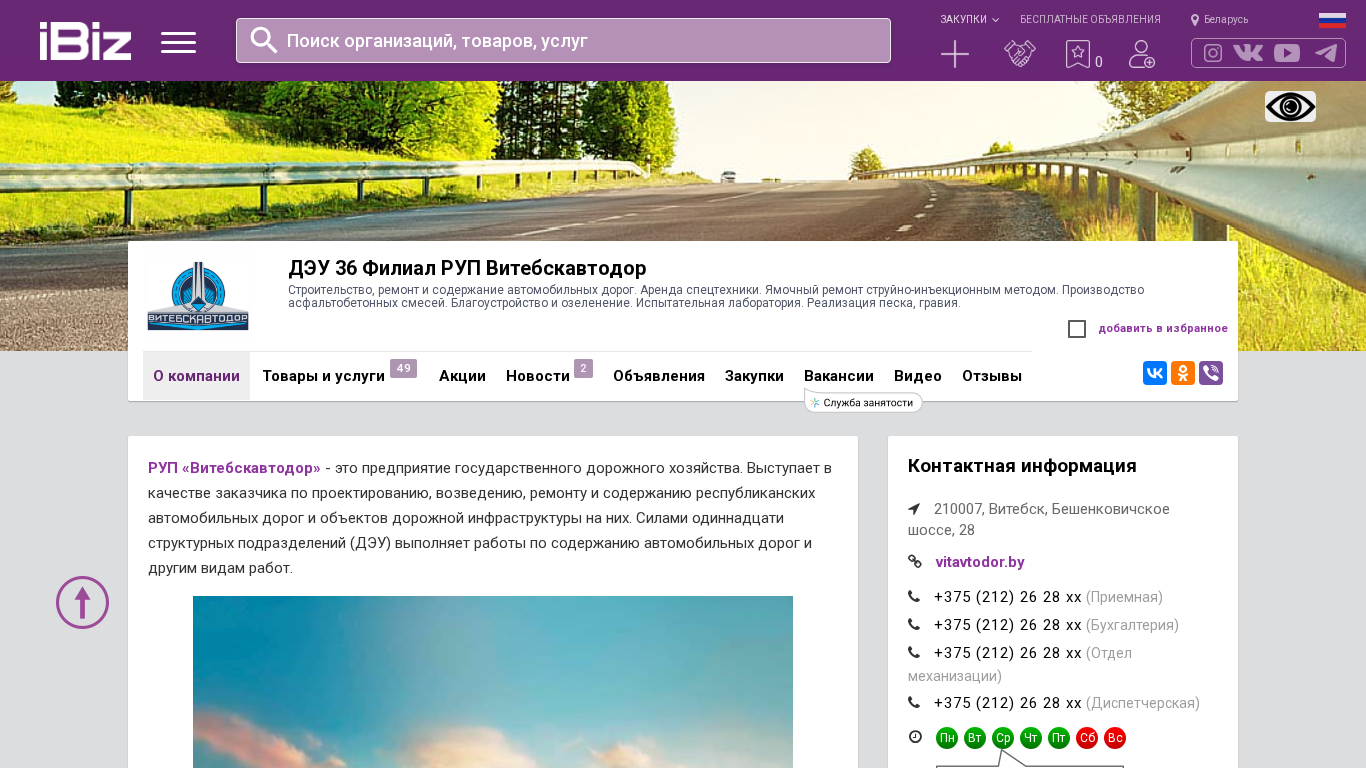Switch to the Видео tab
The image size is (1366, 768).
918,376
